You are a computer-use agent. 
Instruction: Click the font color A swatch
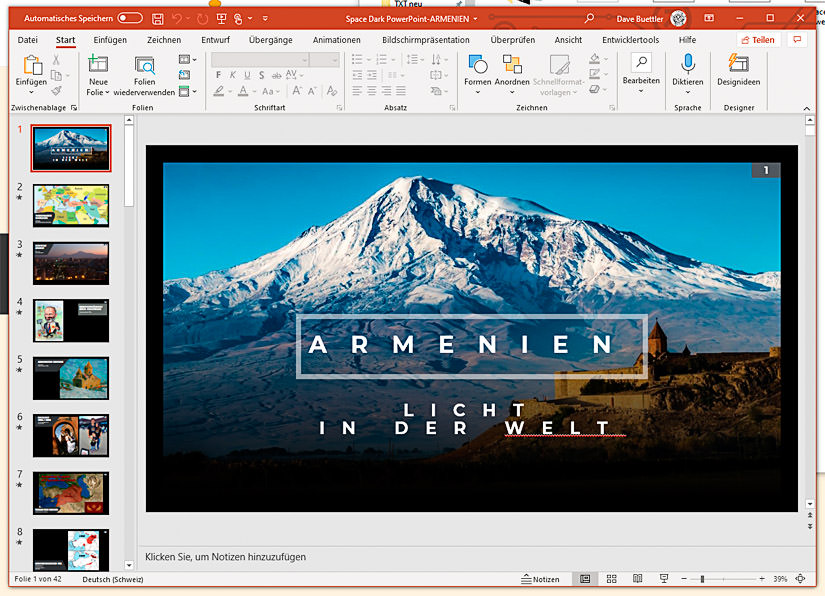tap(243, 91)
